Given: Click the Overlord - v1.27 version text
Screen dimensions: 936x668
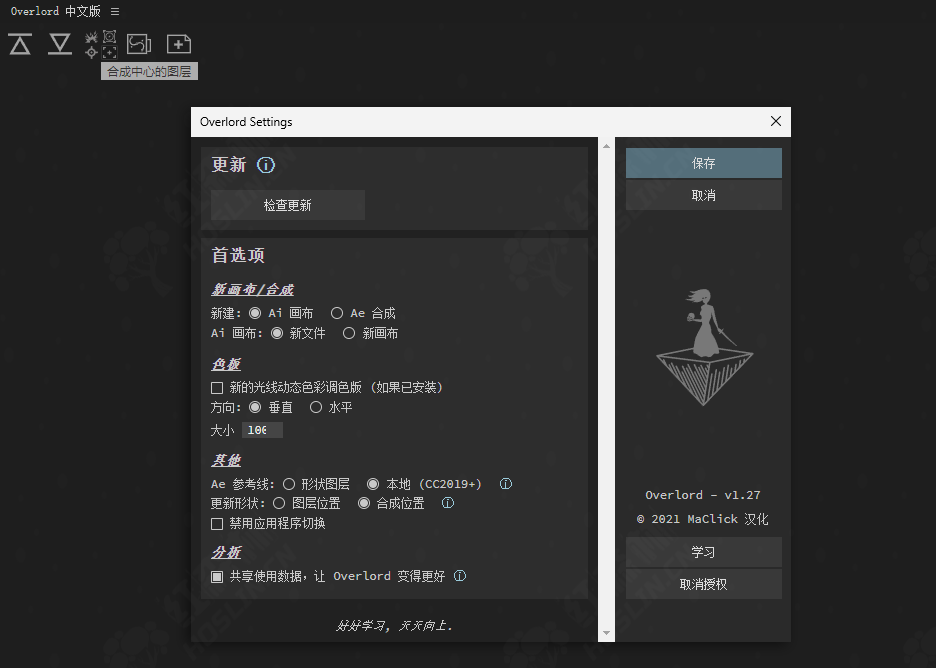Looking at the screenshot, I should (x=703, y=495).
